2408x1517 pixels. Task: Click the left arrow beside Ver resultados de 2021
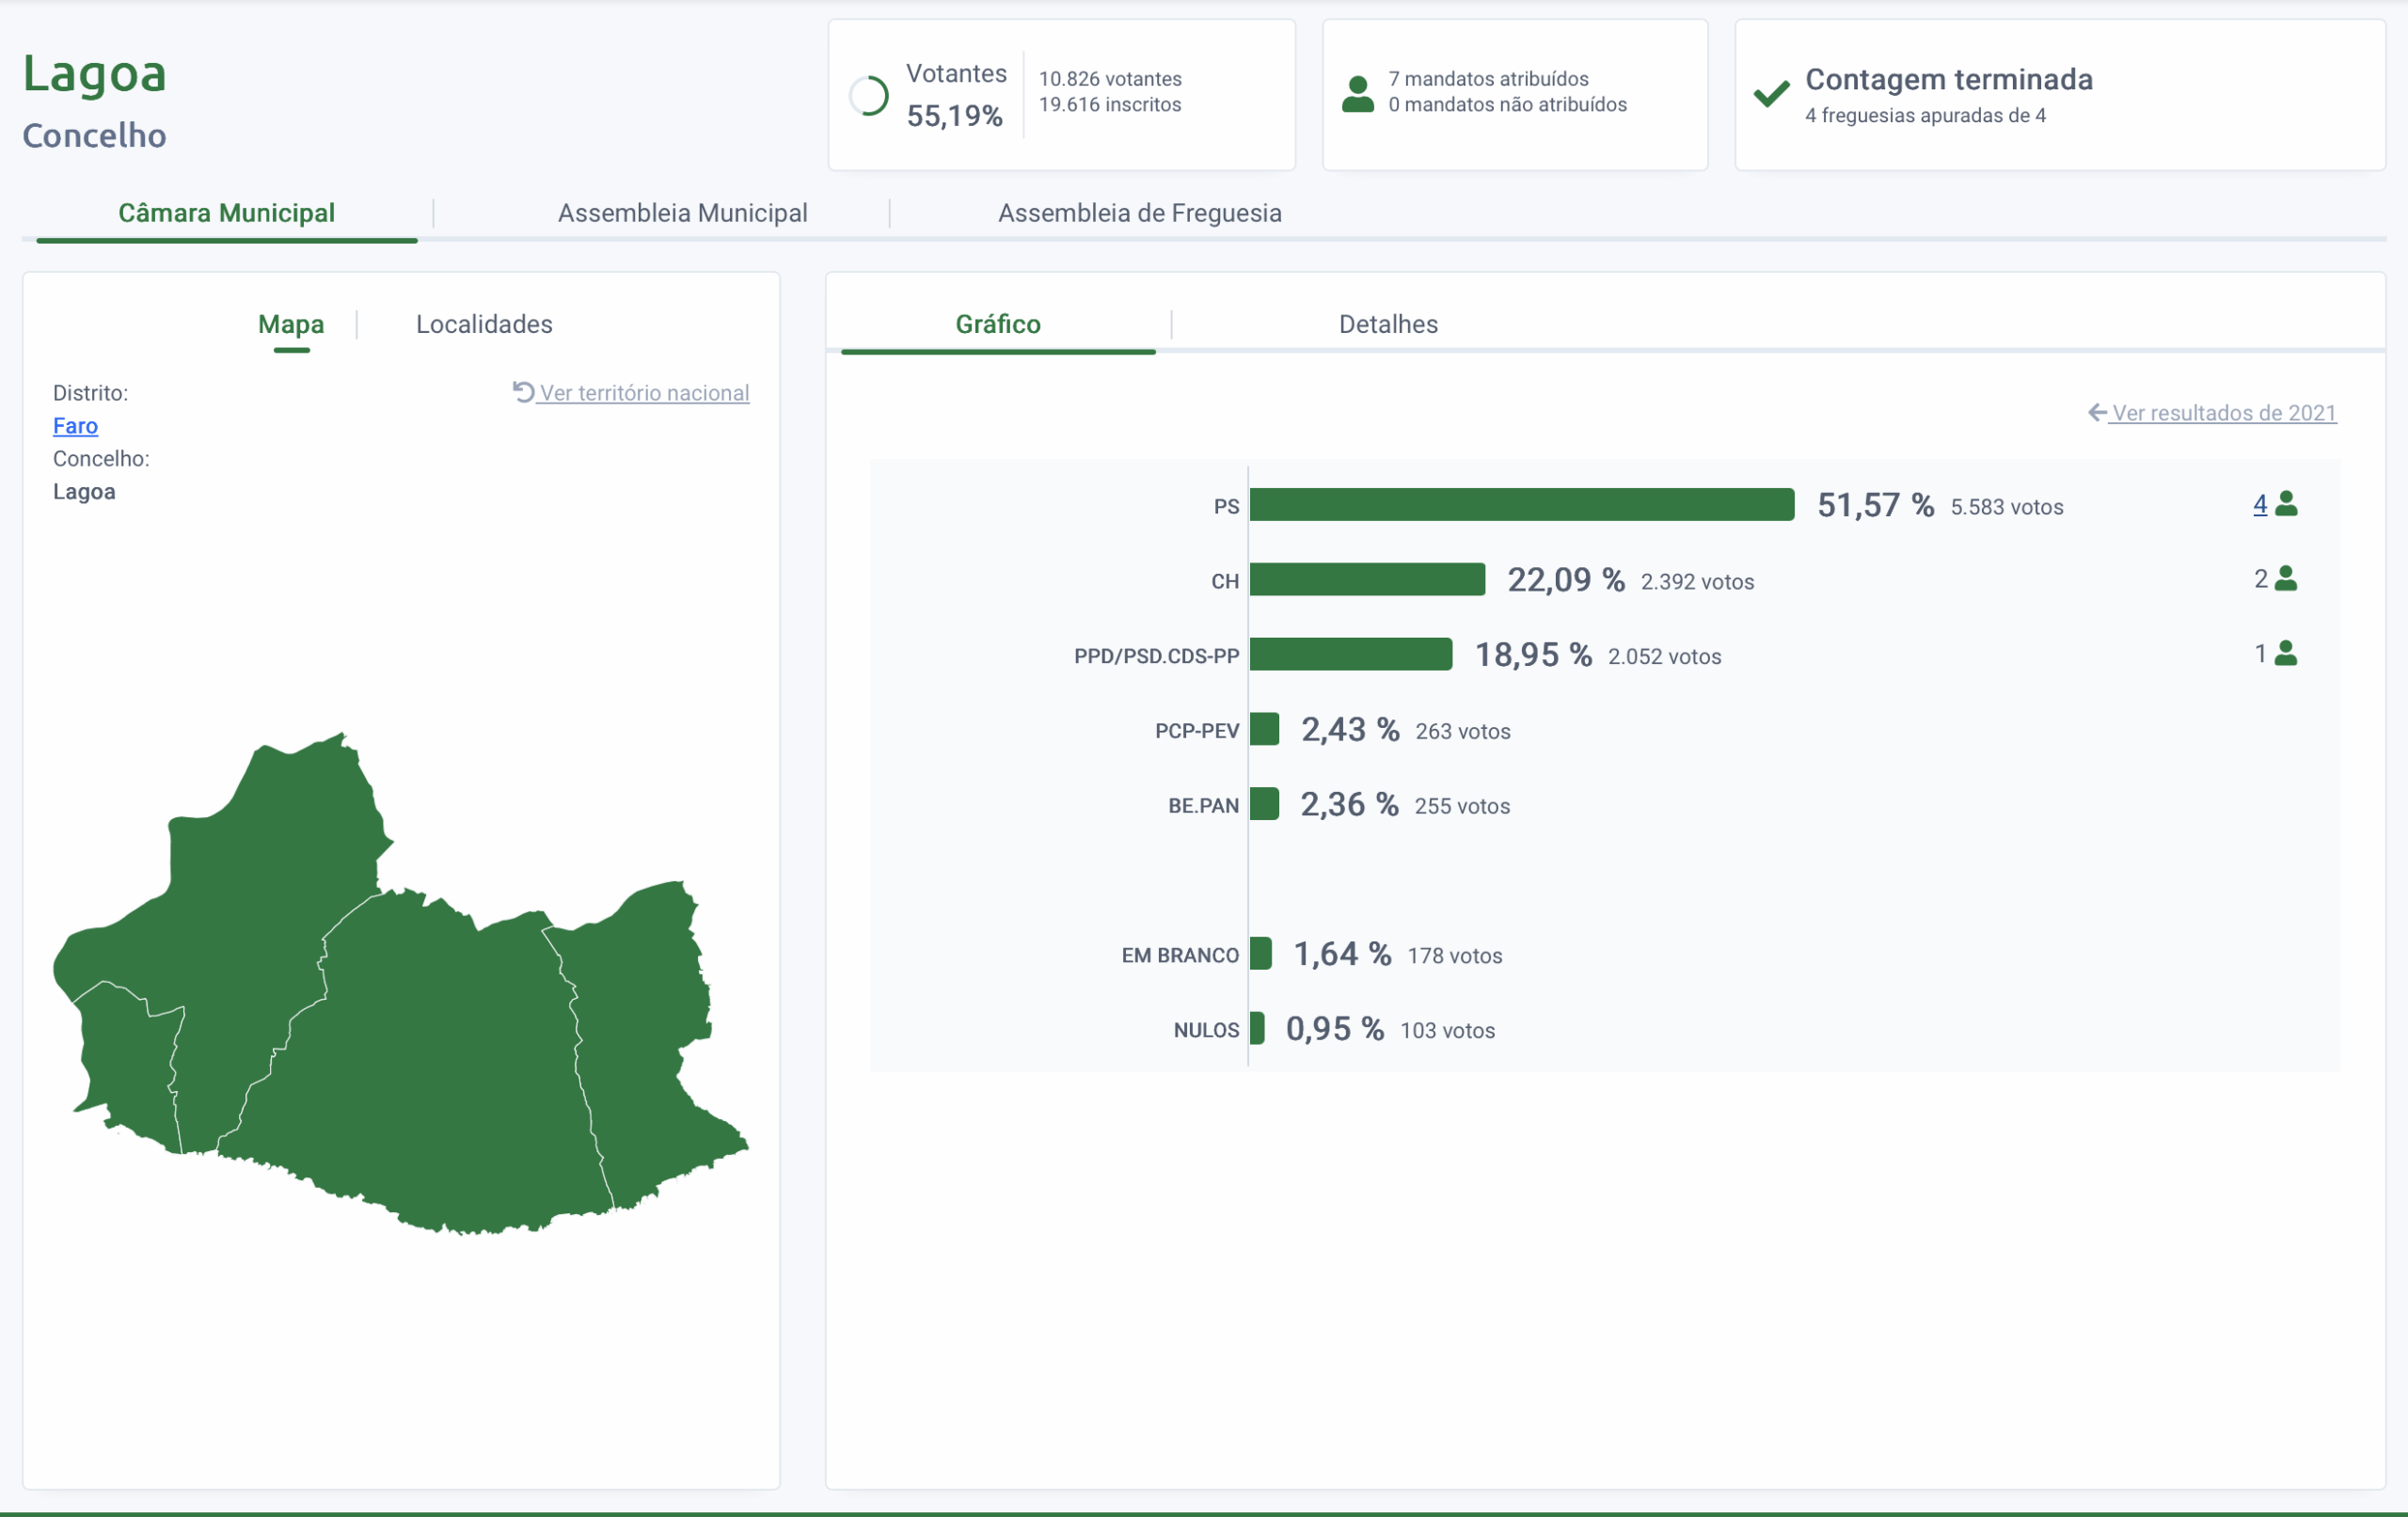[x=2097, y=412]
